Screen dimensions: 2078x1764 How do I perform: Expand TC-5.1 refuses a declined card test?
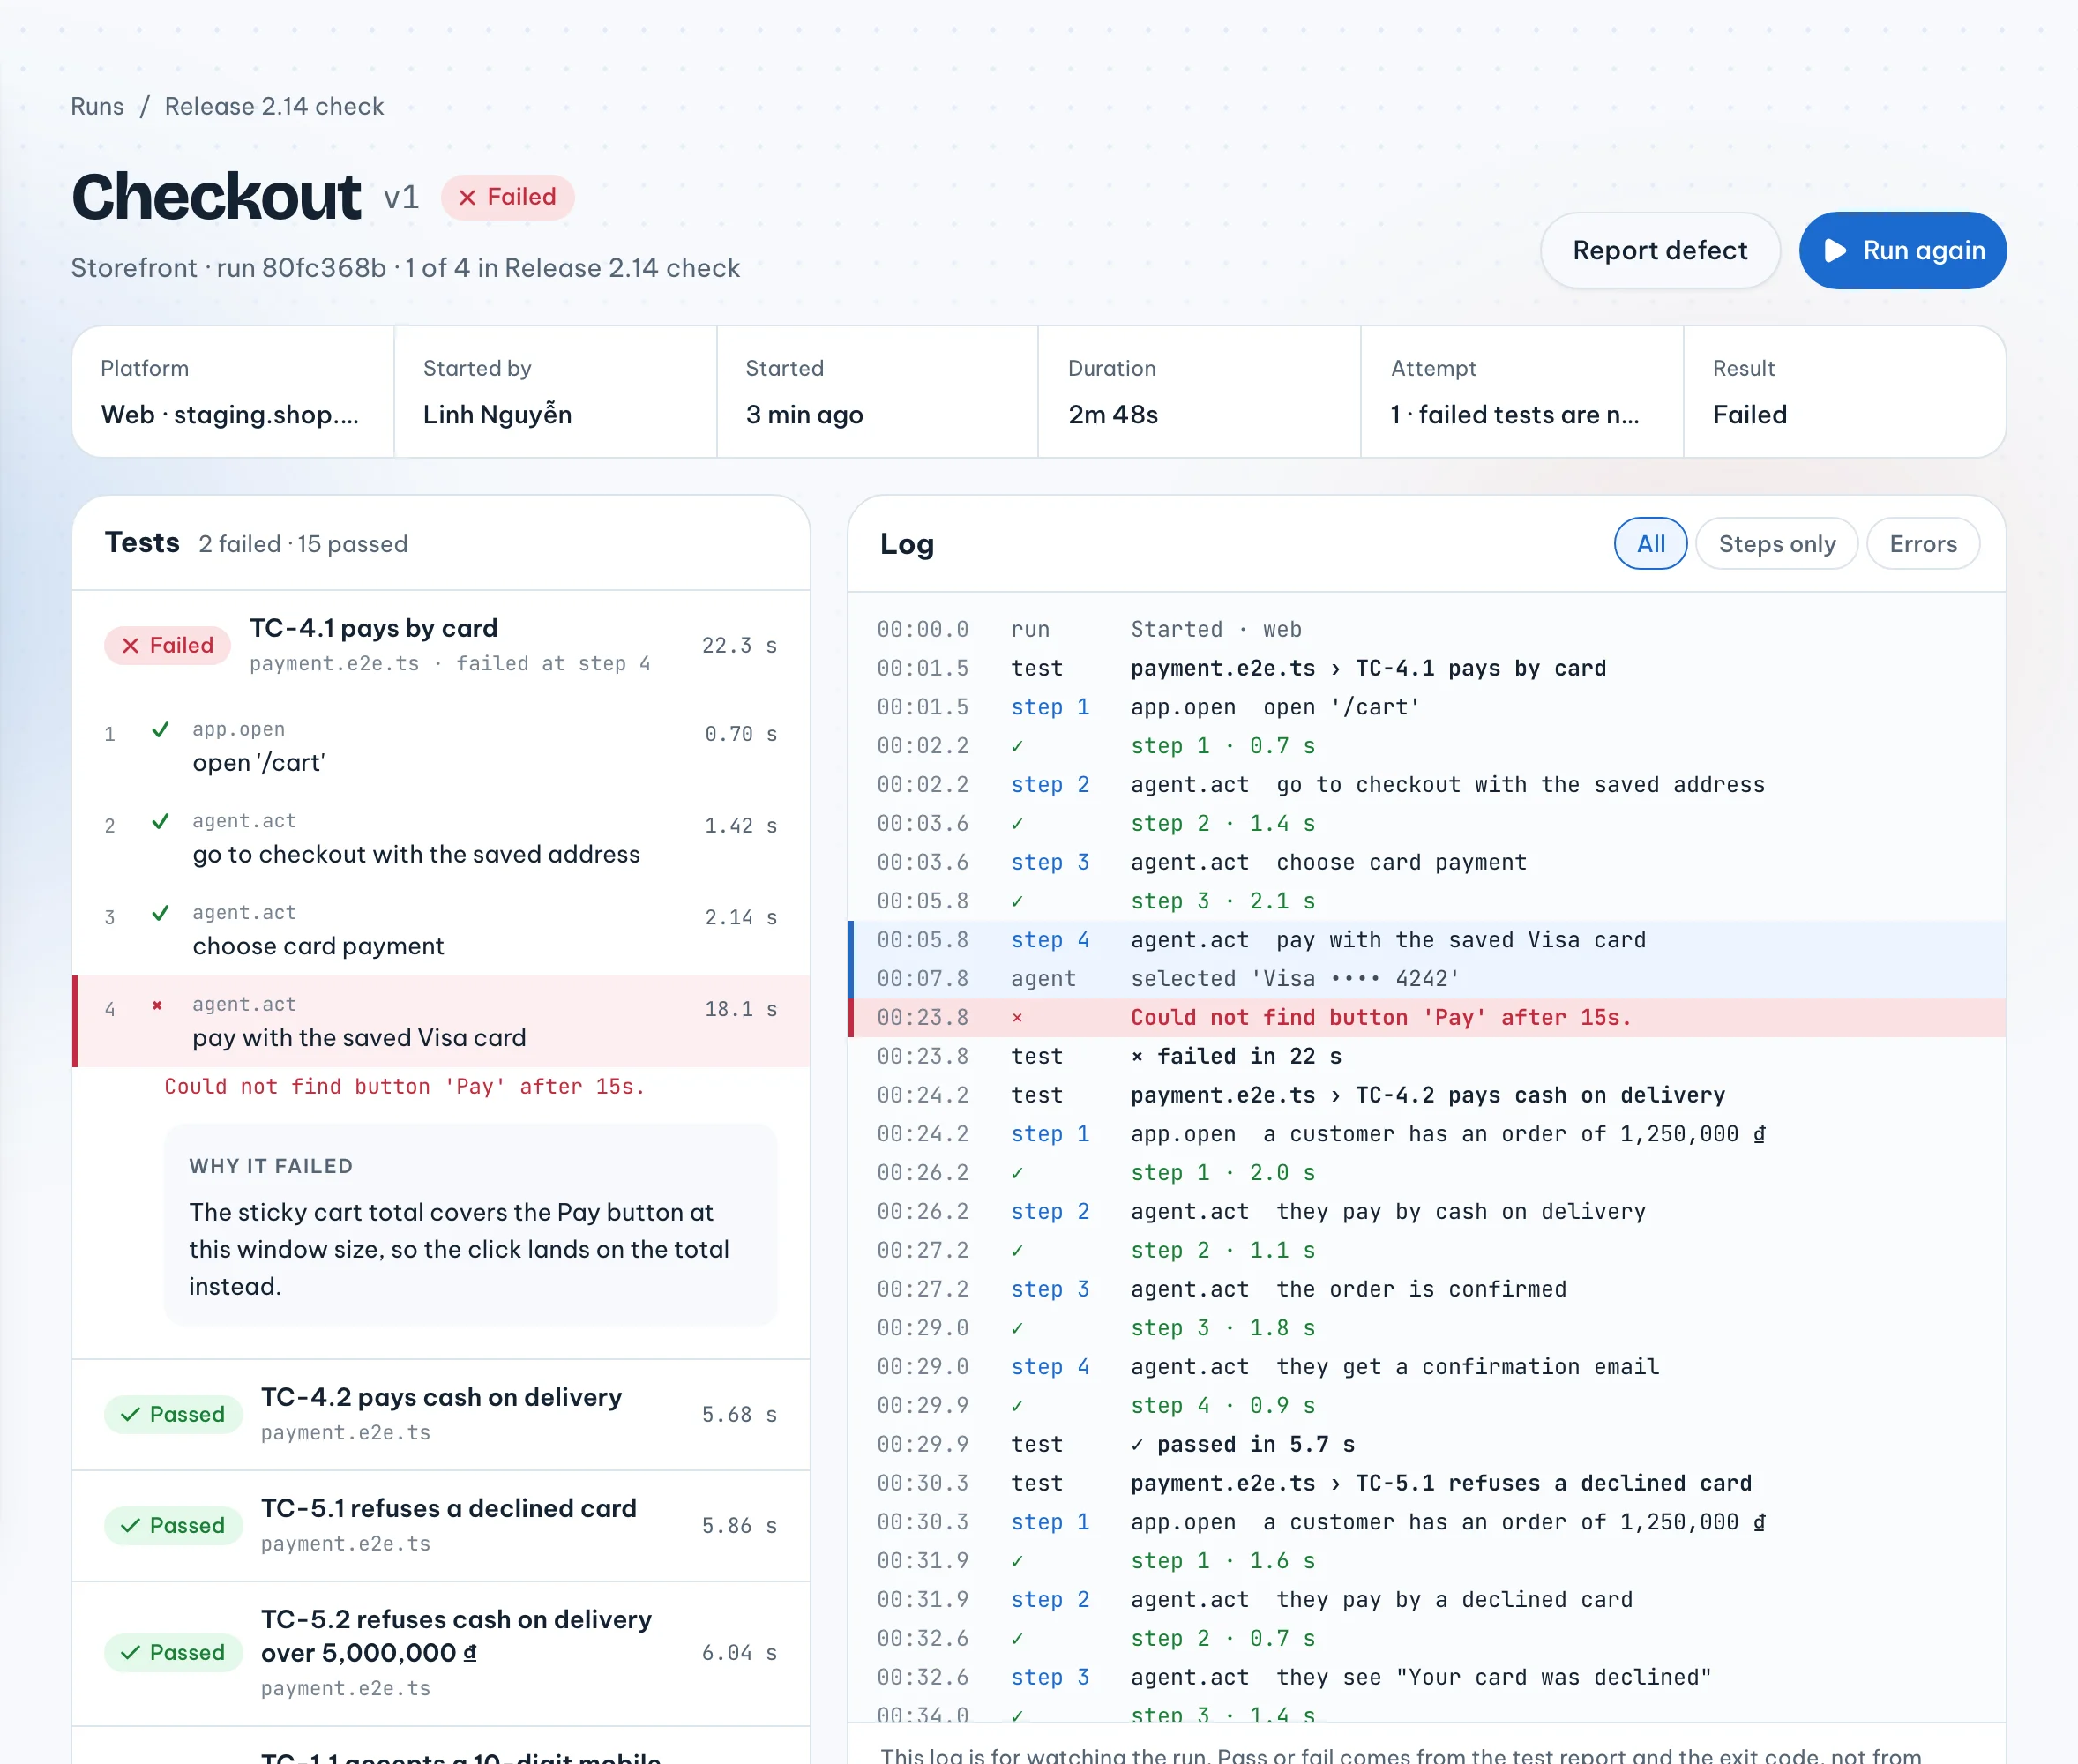[441, 1525]
